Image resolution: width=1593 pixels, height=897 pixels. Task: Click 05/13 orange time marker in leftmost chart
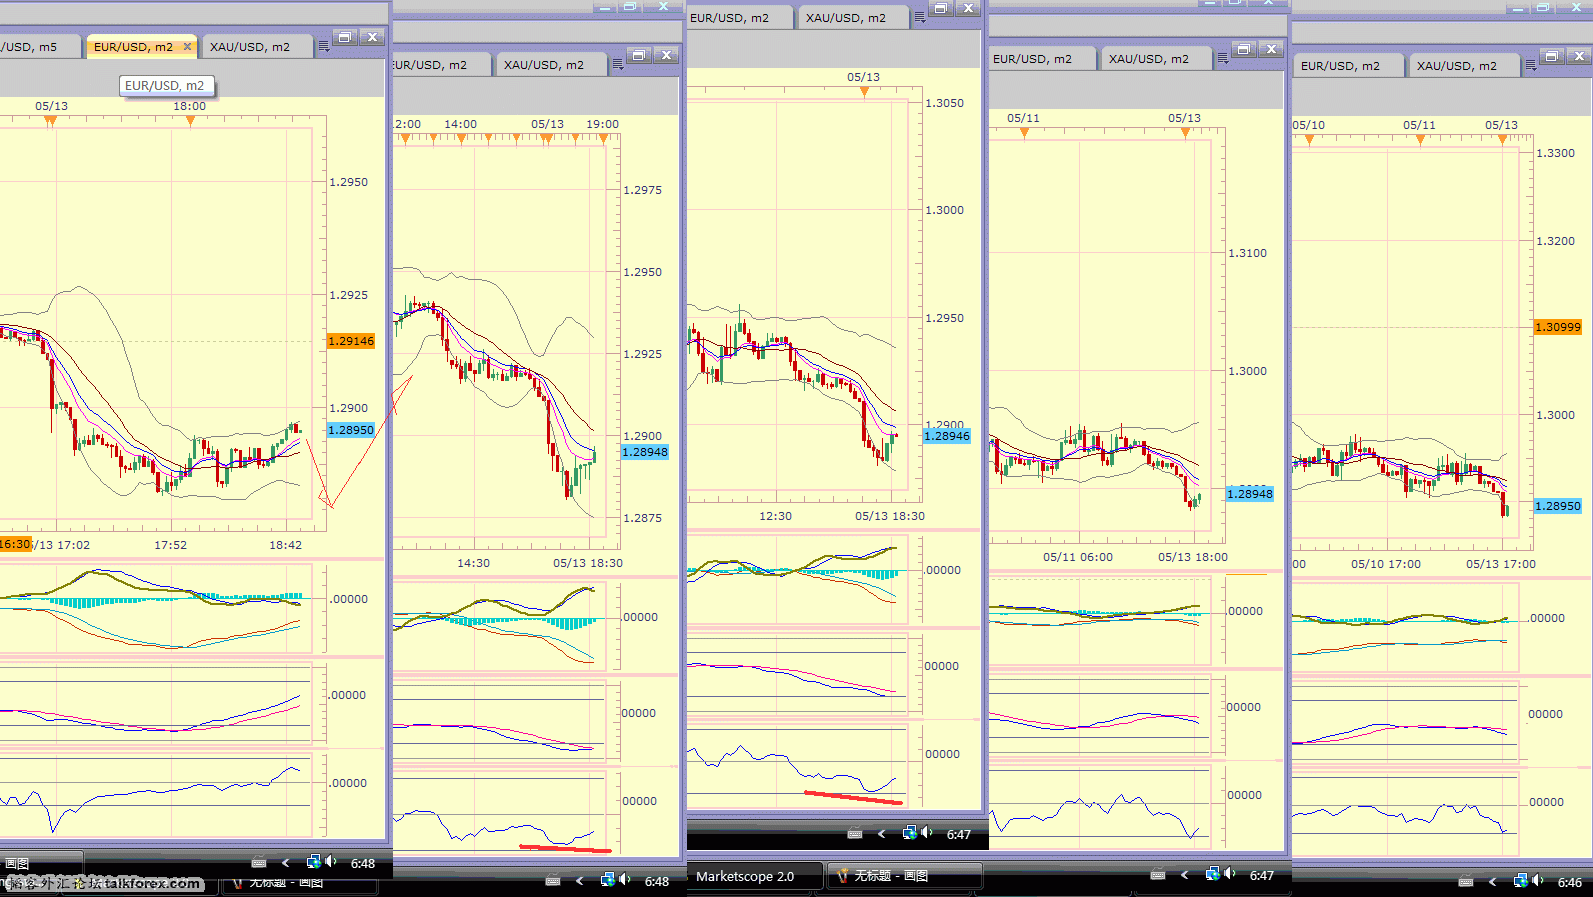pyautogui.click(x=50, y=120)
